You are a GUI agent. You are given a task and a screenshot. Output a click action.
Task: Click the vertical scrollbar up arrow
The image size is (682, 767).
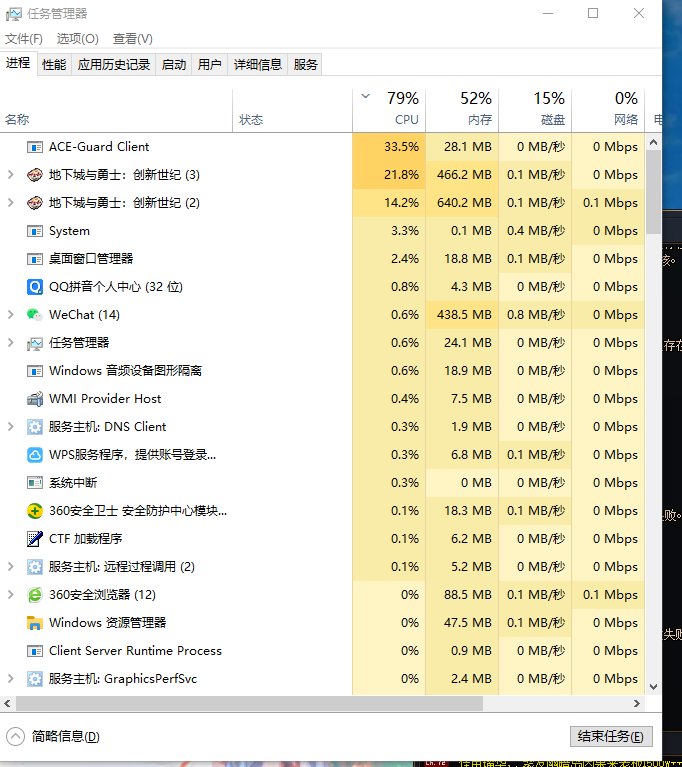click(x=653, y=143)
